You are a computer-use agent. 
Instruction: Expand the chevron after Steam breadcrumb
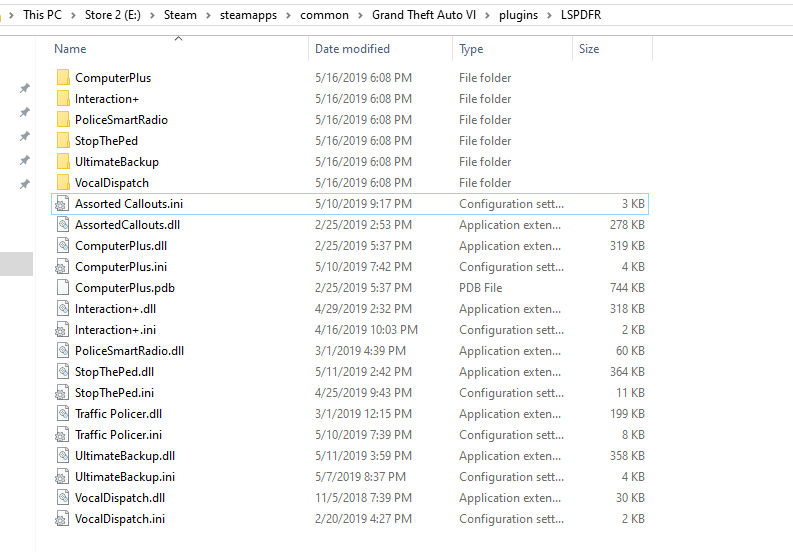click(208, 15)
